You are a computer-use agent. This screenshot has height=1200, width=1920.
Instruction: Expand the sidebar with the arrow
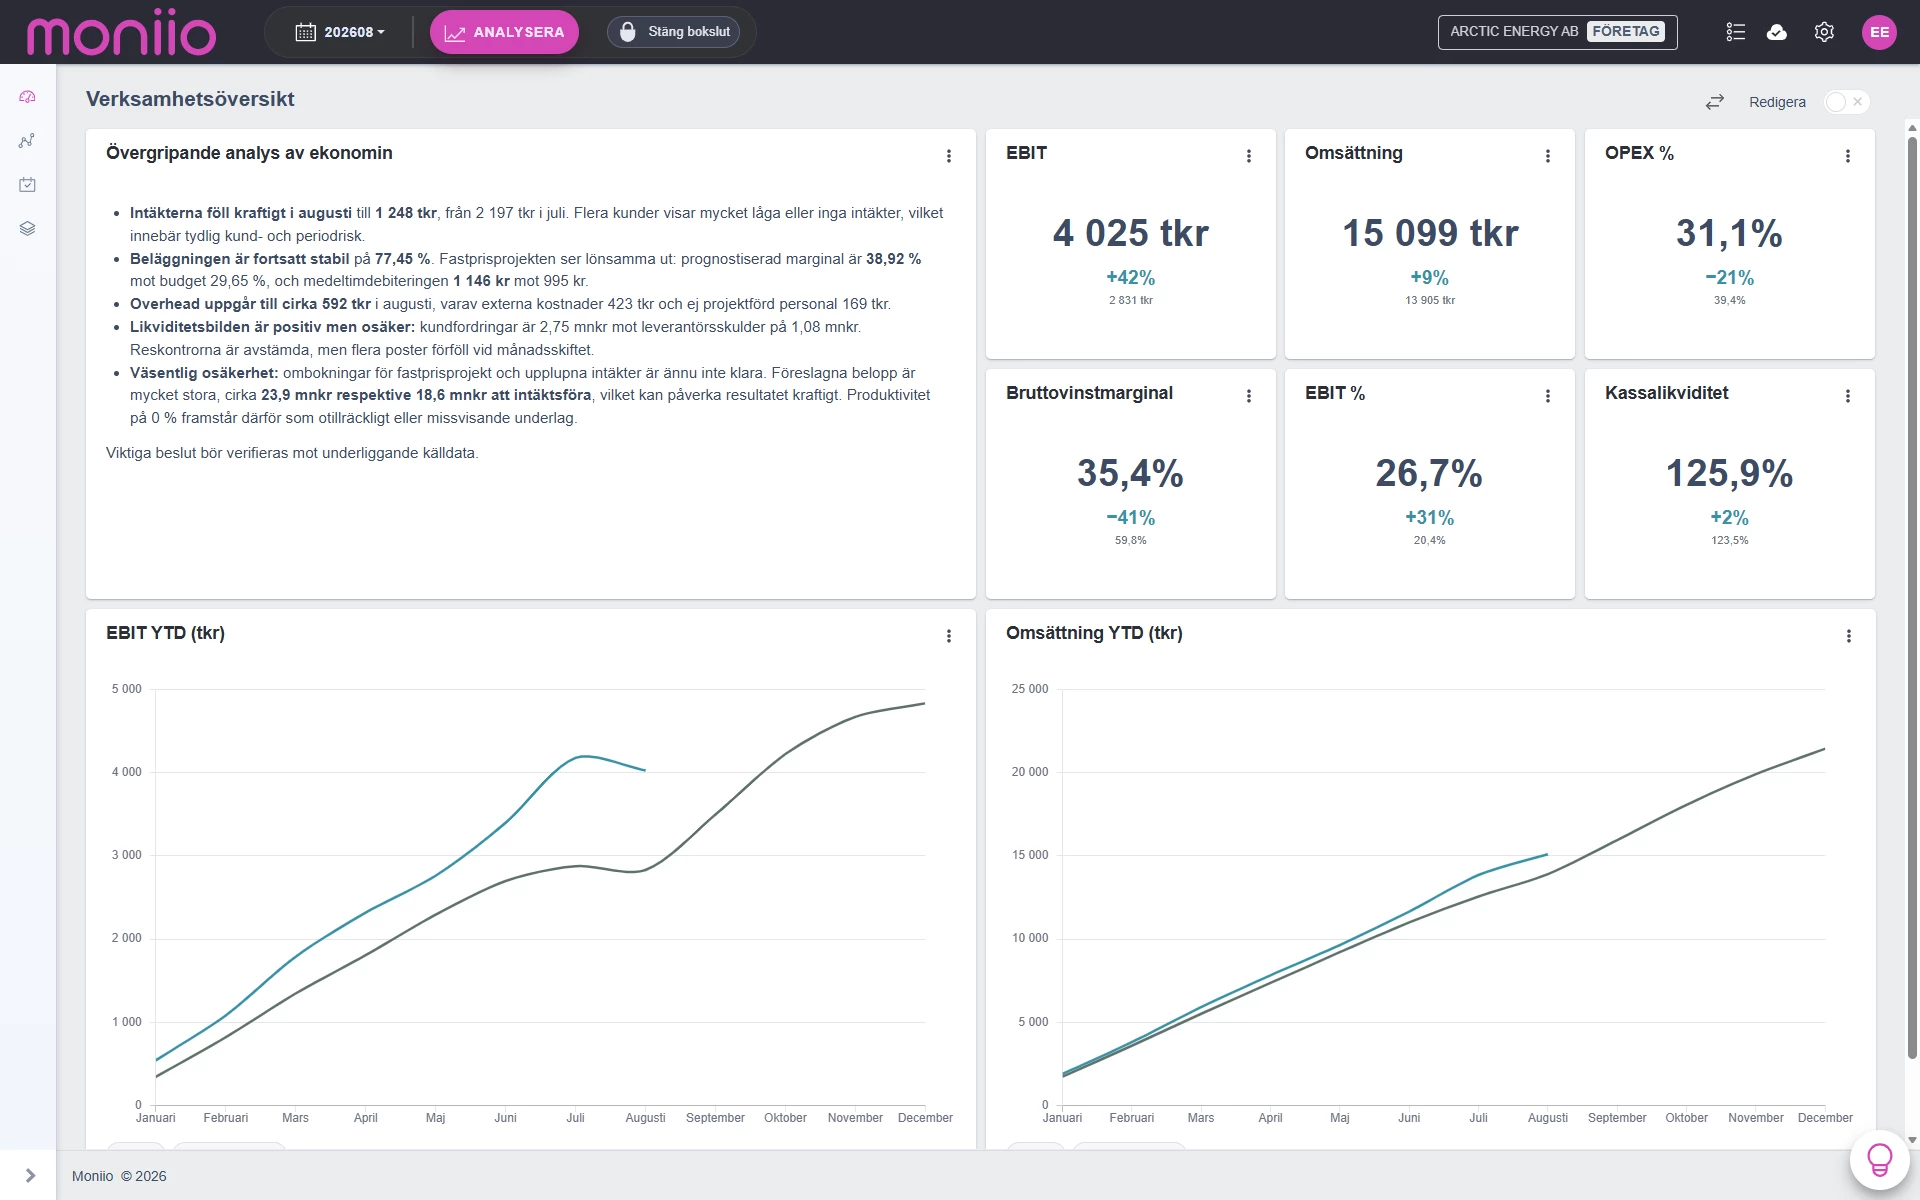pos(30,1176)
